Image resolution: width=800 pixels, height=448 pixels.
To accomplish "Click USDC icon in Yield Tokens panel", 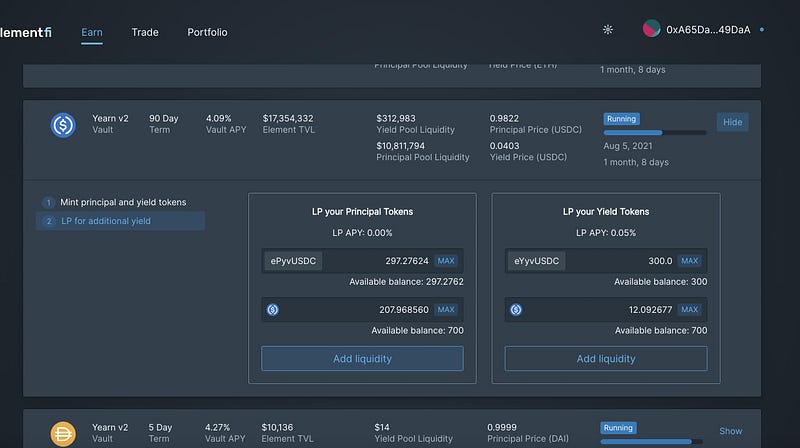I will click(x=516, y=310).
